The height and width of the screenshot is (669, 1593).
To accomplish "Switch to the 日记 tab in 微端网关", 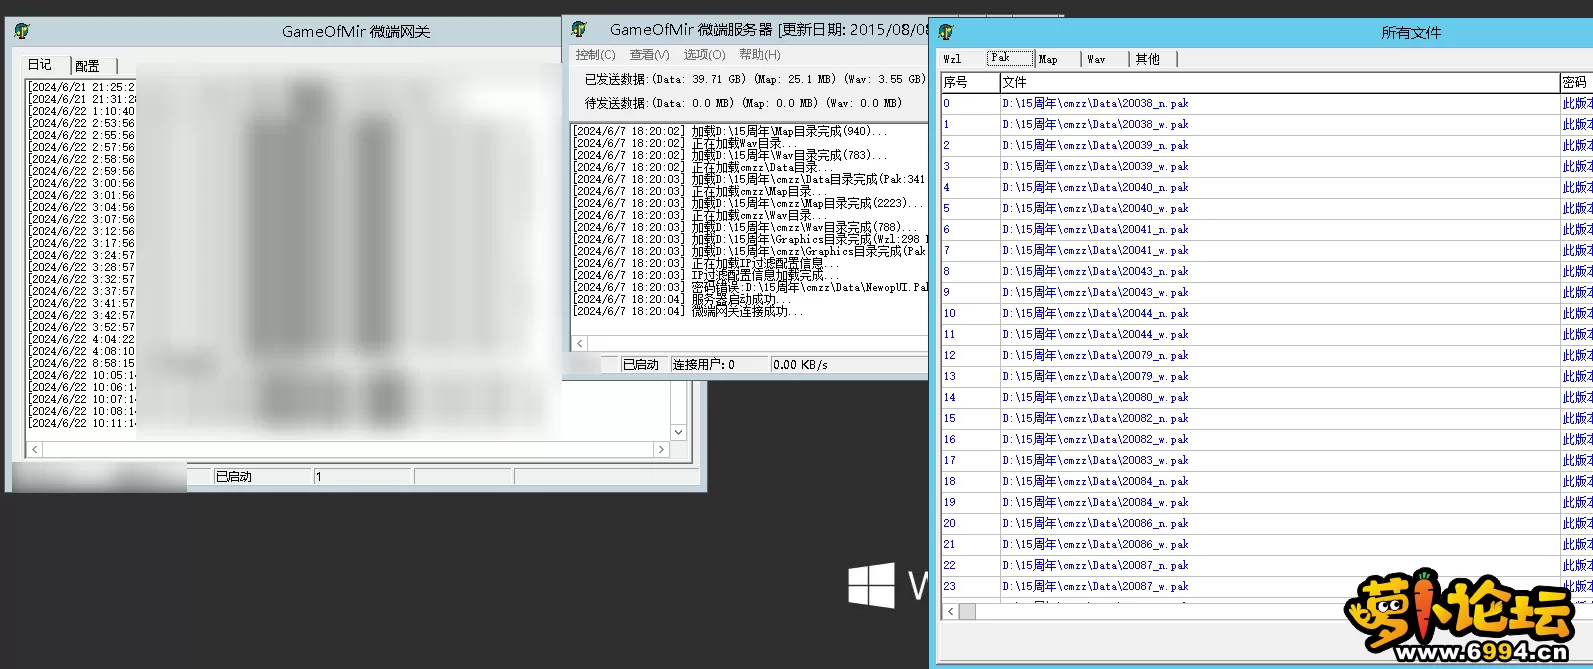I will click(40, 65).
